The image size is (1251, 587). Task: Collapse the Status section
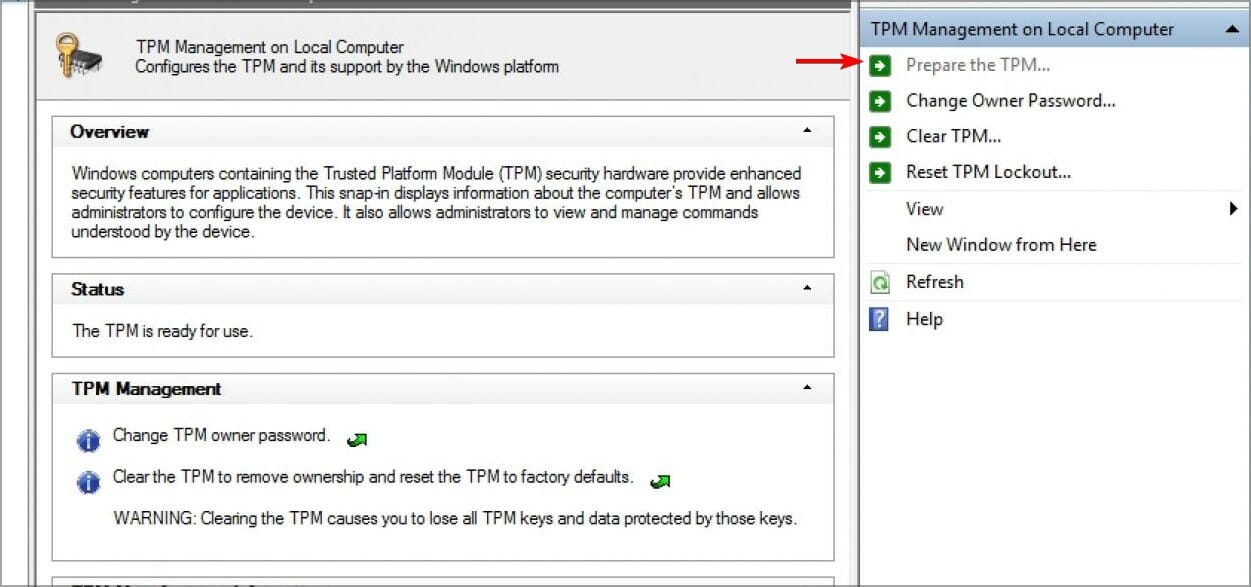807,289
